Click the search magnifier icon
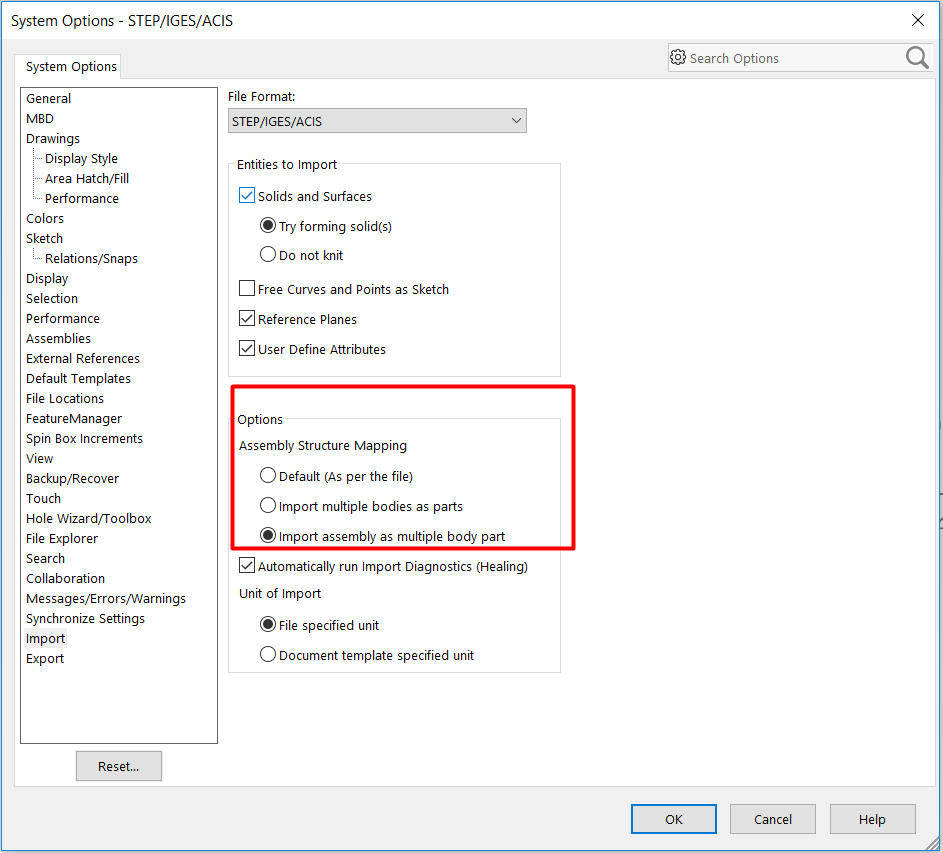This screenshot has height=853, width=943. click(x=917, y=58)
